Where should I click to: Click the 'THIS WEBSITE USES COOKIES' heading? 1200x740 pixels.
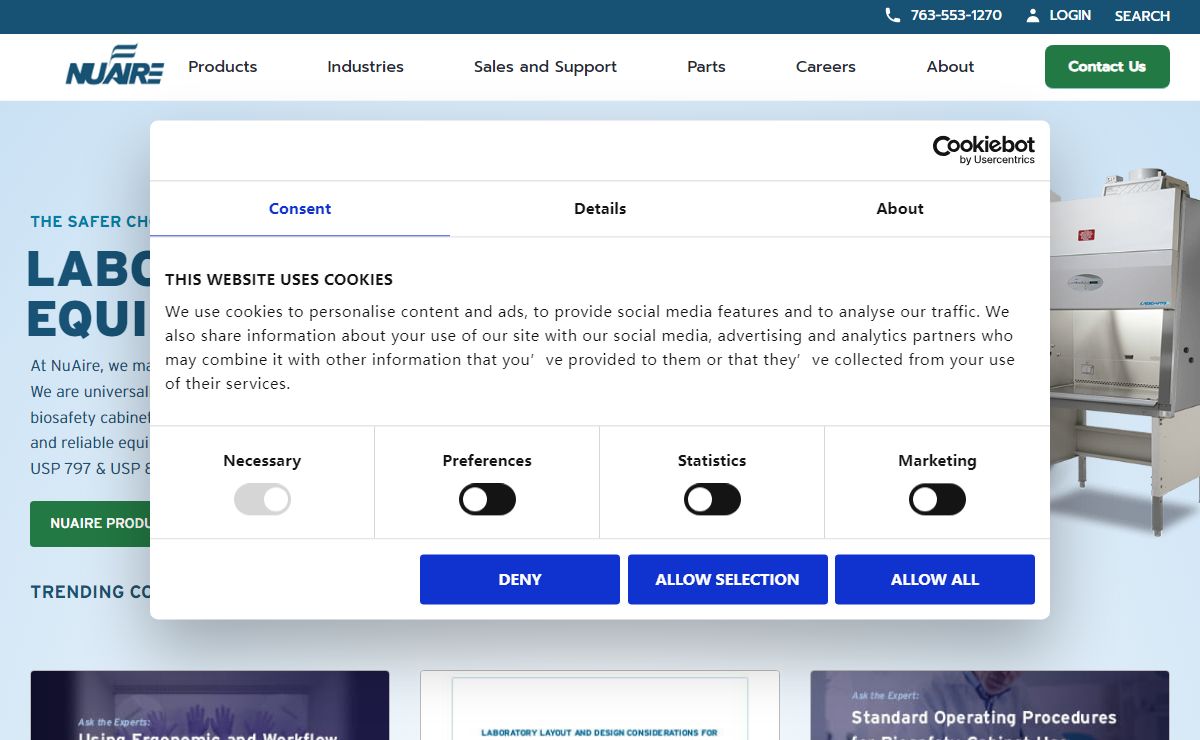pos(279,279)
